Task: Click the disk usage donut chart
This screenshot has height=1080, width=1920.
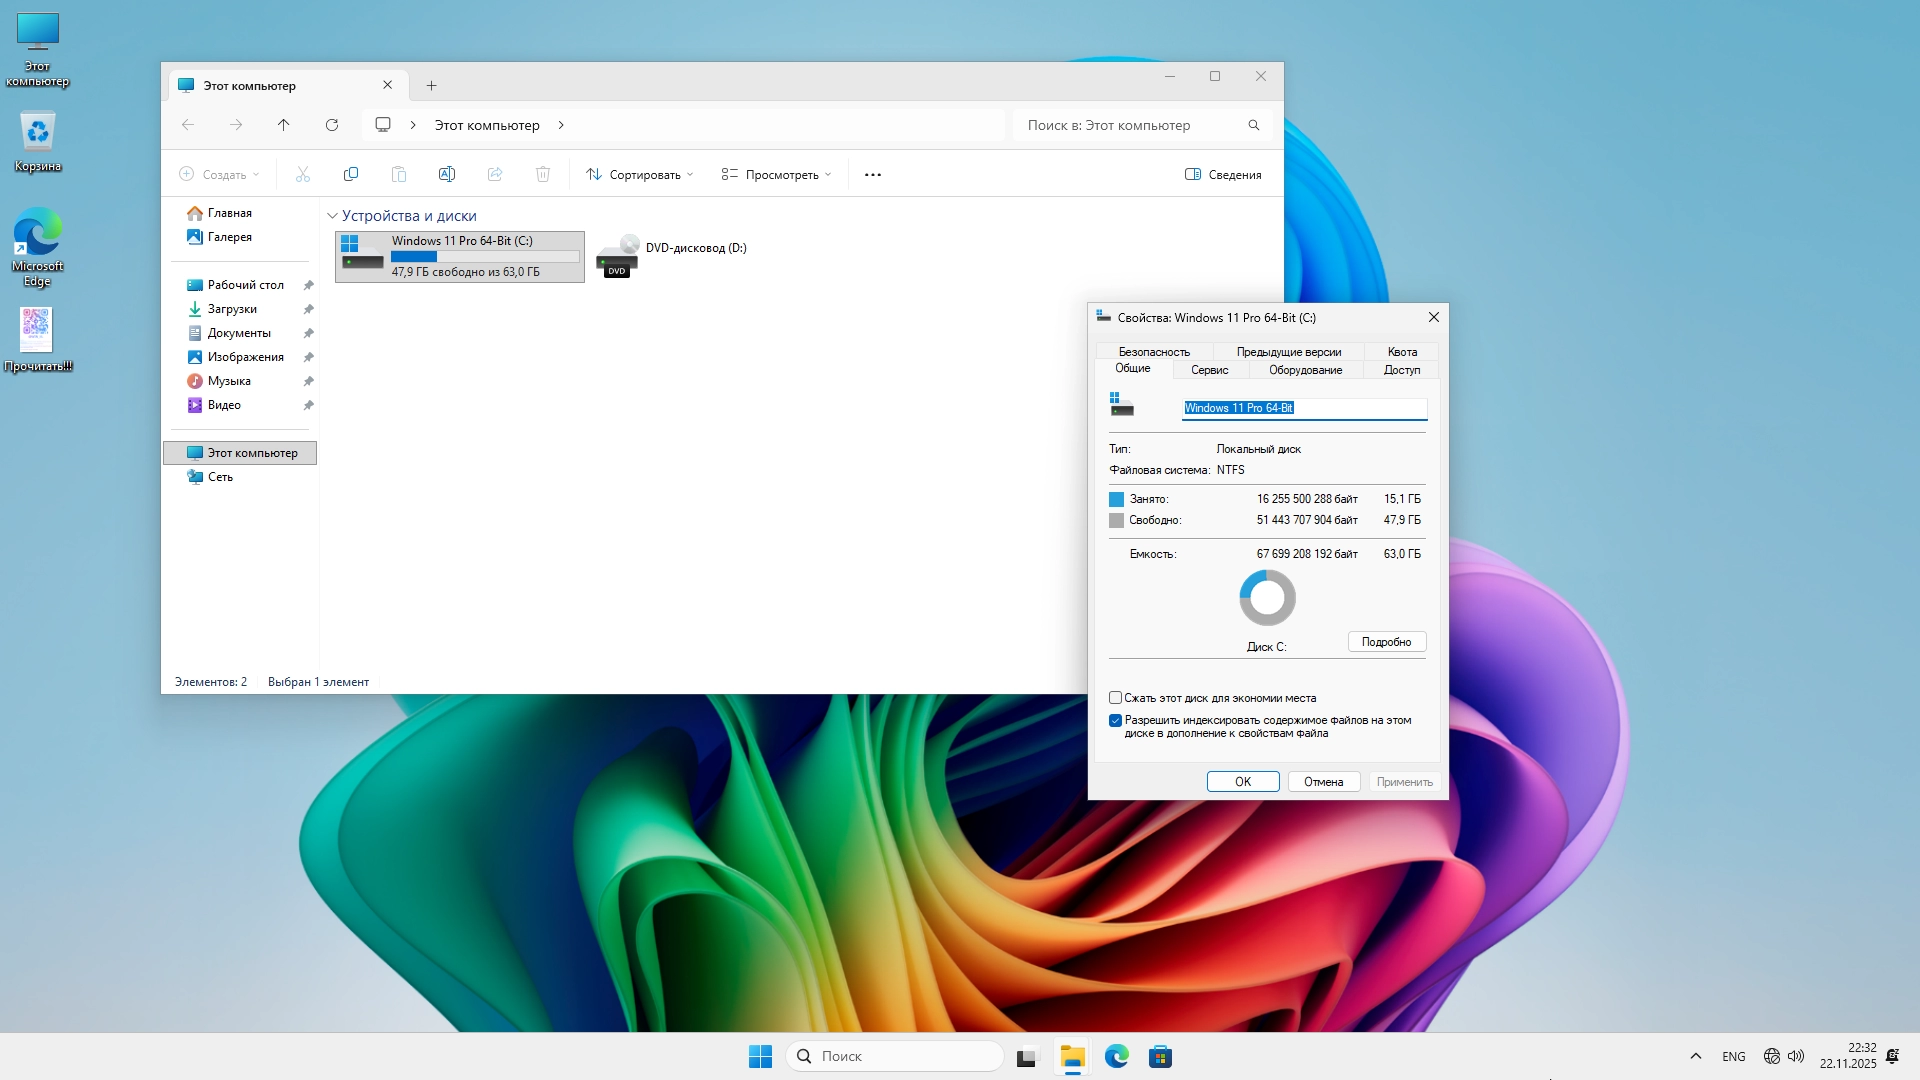Action: pyautogui.click(x=1267, y=598)
